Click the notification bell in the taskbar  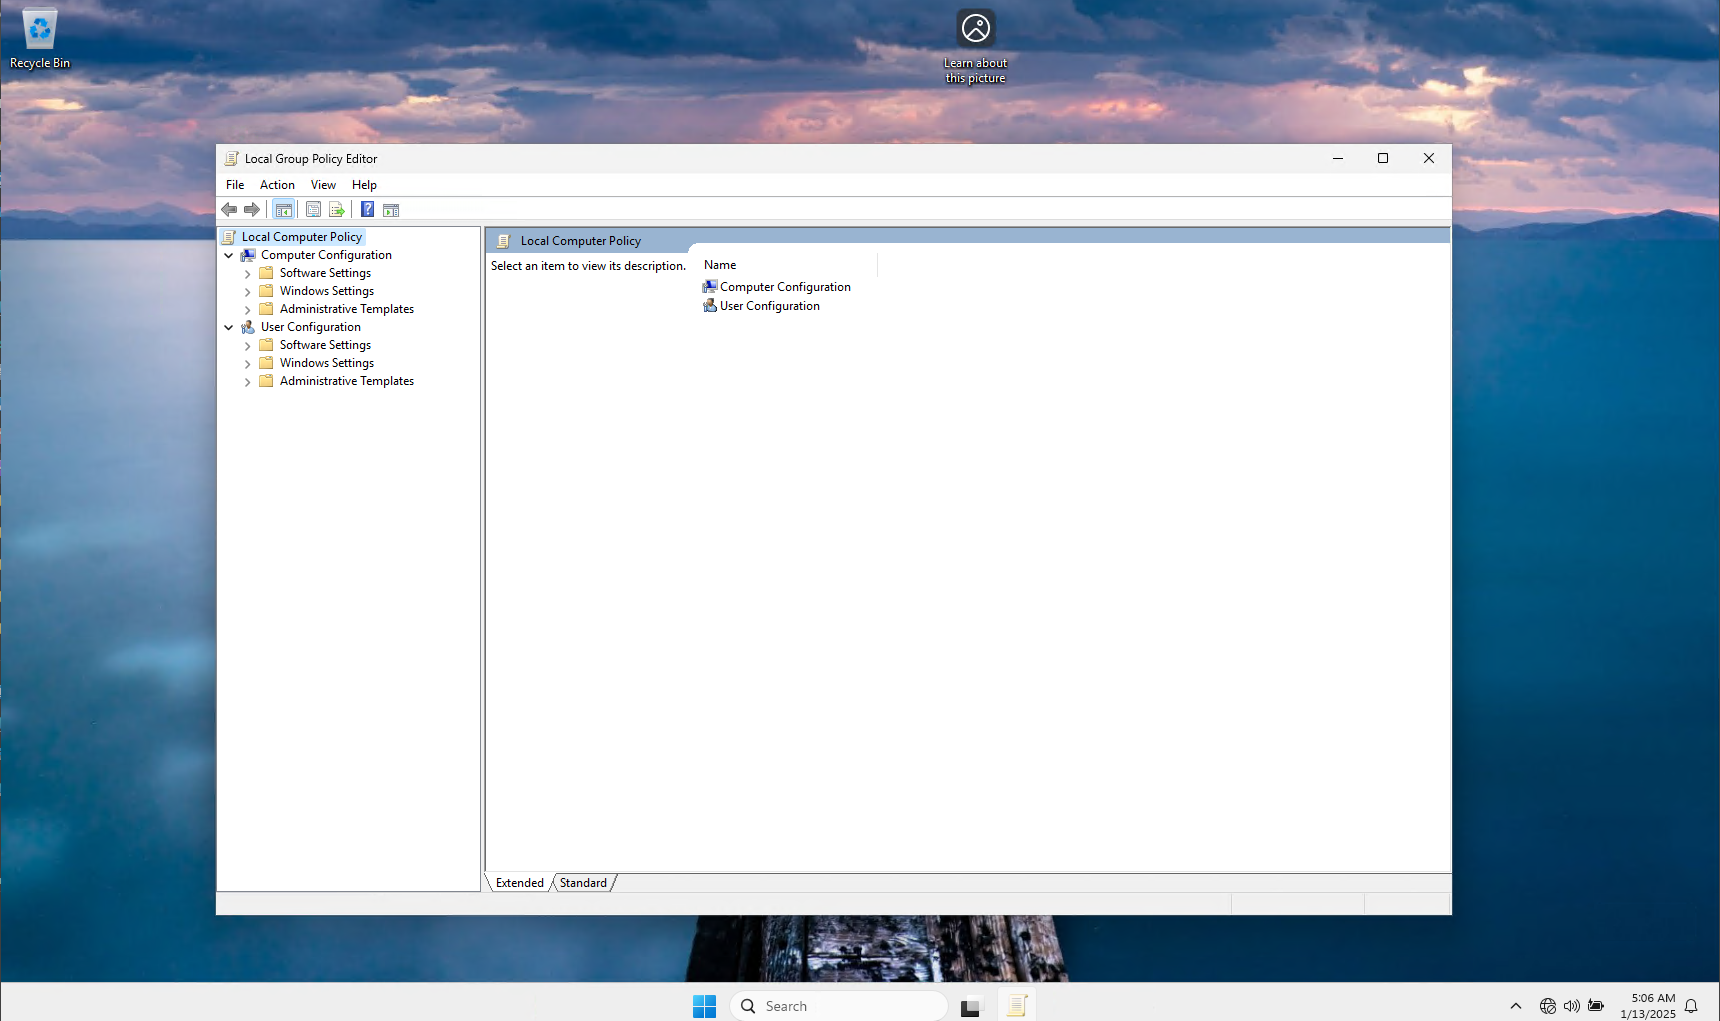pos(1690,1006)
